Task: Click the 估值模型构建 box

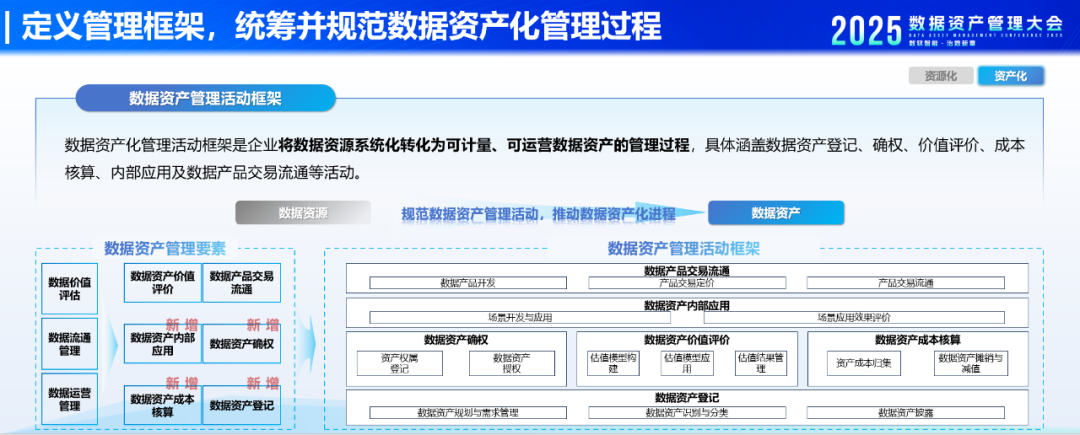Action: coord(613,363)
